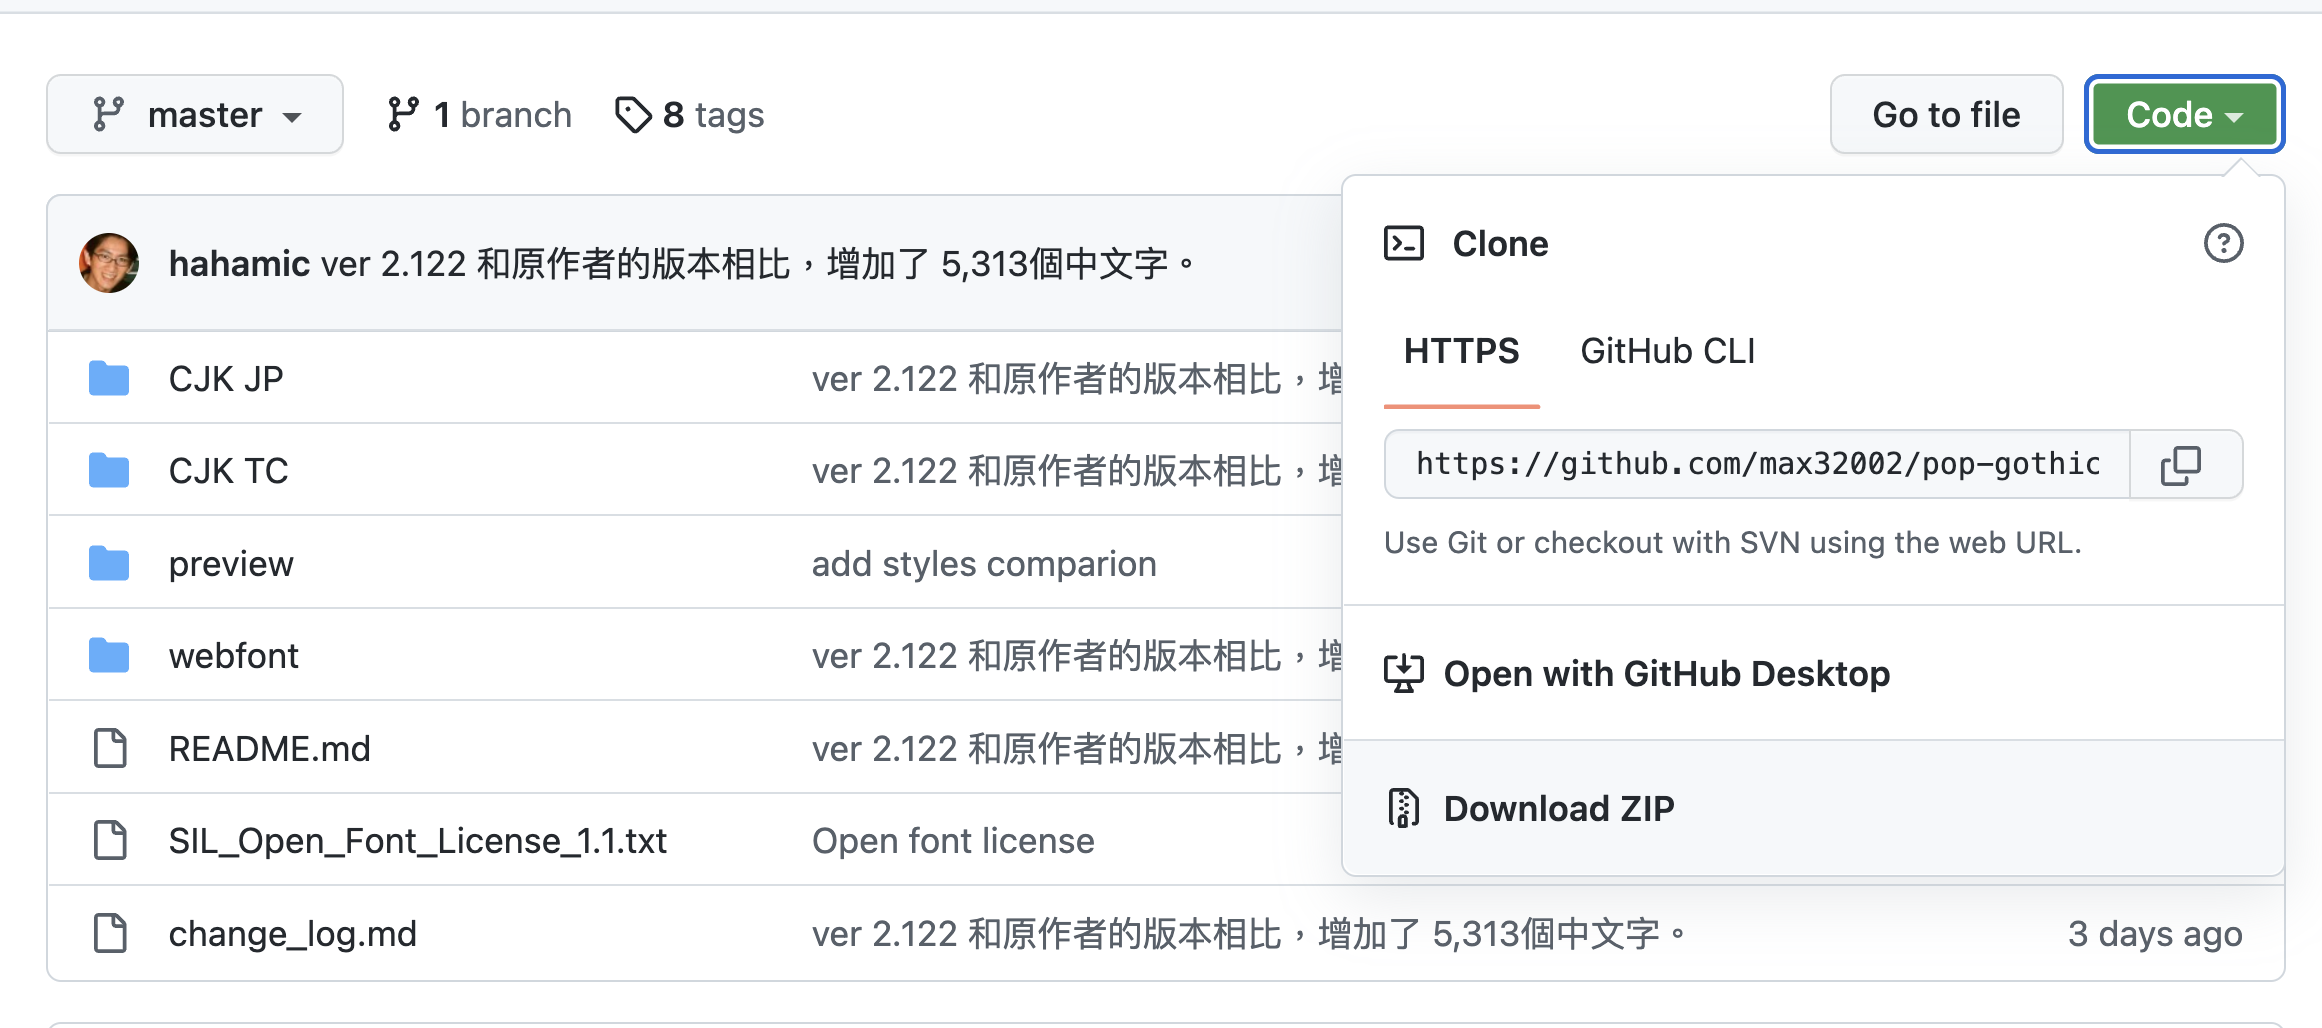This screenshot has height=1028, width=2322.
Task: Switch to the GitHub CLI tab
Action: tap(1667, 351)
